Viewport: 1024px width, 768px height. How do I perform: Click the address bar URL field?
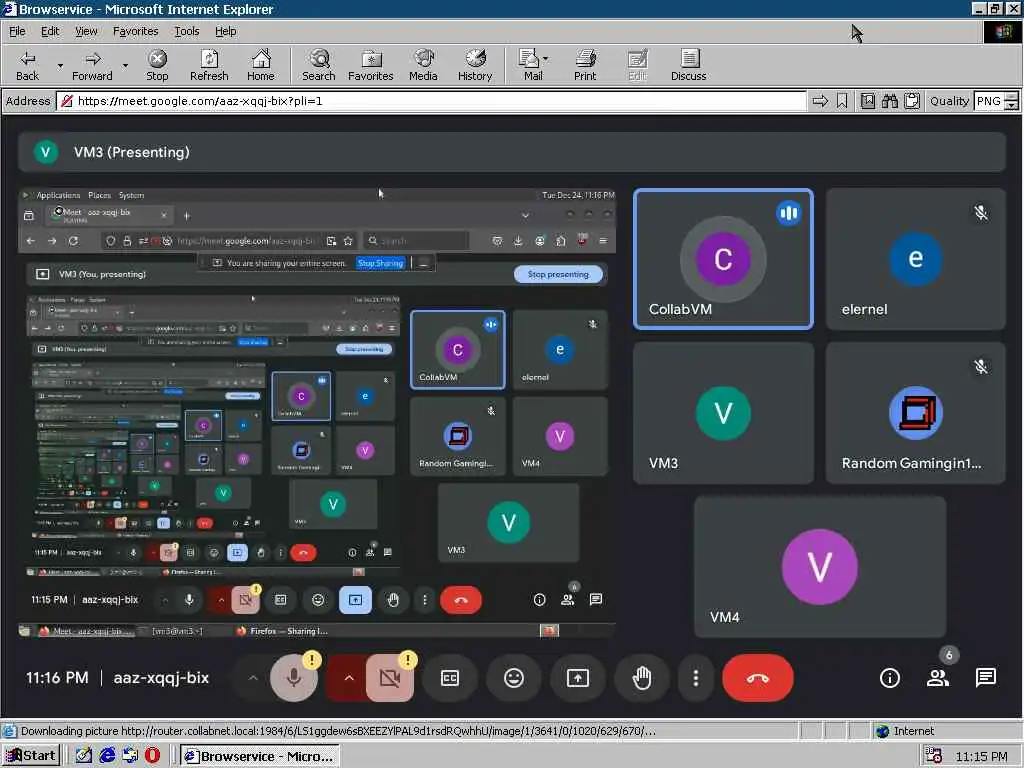(x=431, y=101)
